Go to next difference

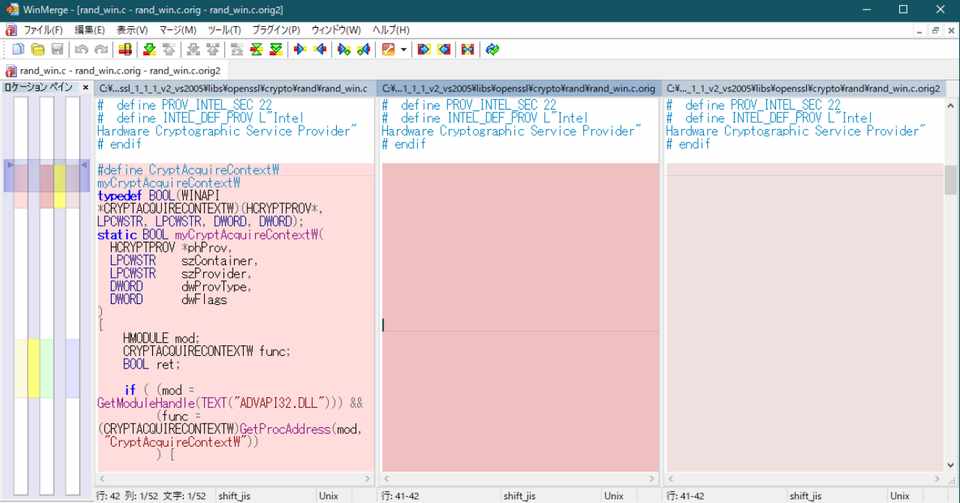(149, 50)
